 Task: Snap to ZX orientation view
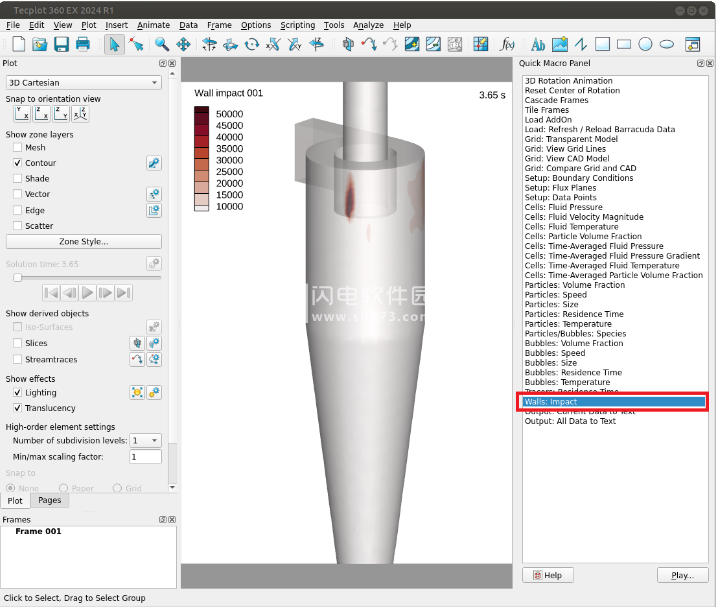[42, 114]
